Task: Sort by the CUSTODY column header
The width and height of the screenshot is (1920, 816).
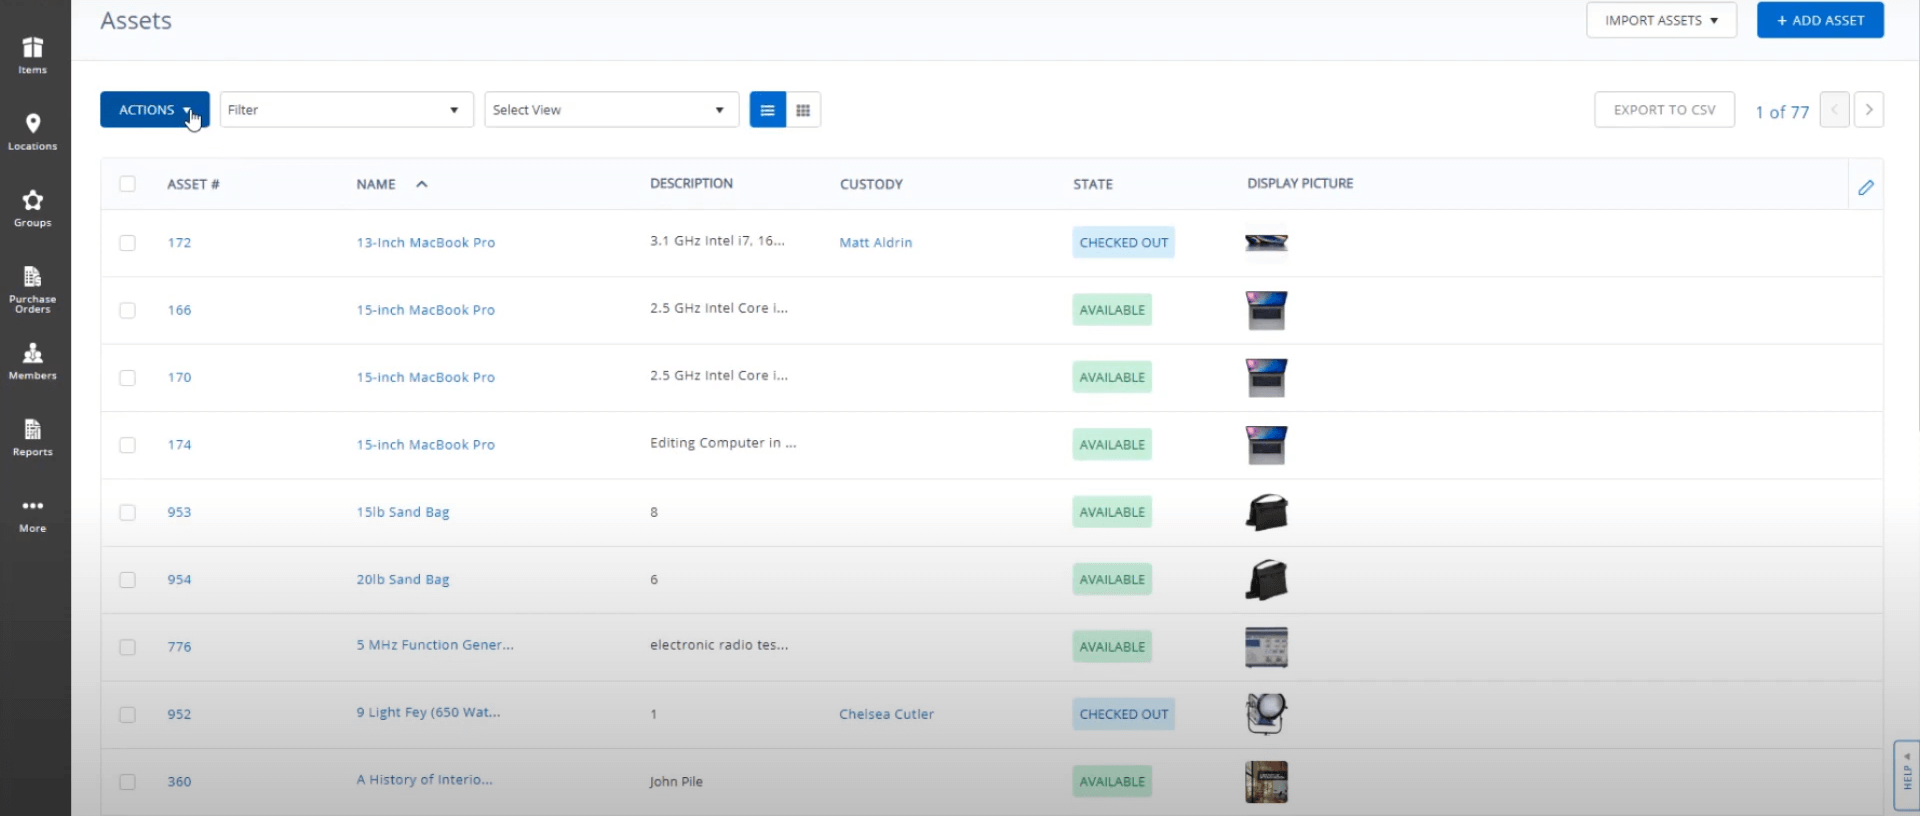Action: coord(871,184)
